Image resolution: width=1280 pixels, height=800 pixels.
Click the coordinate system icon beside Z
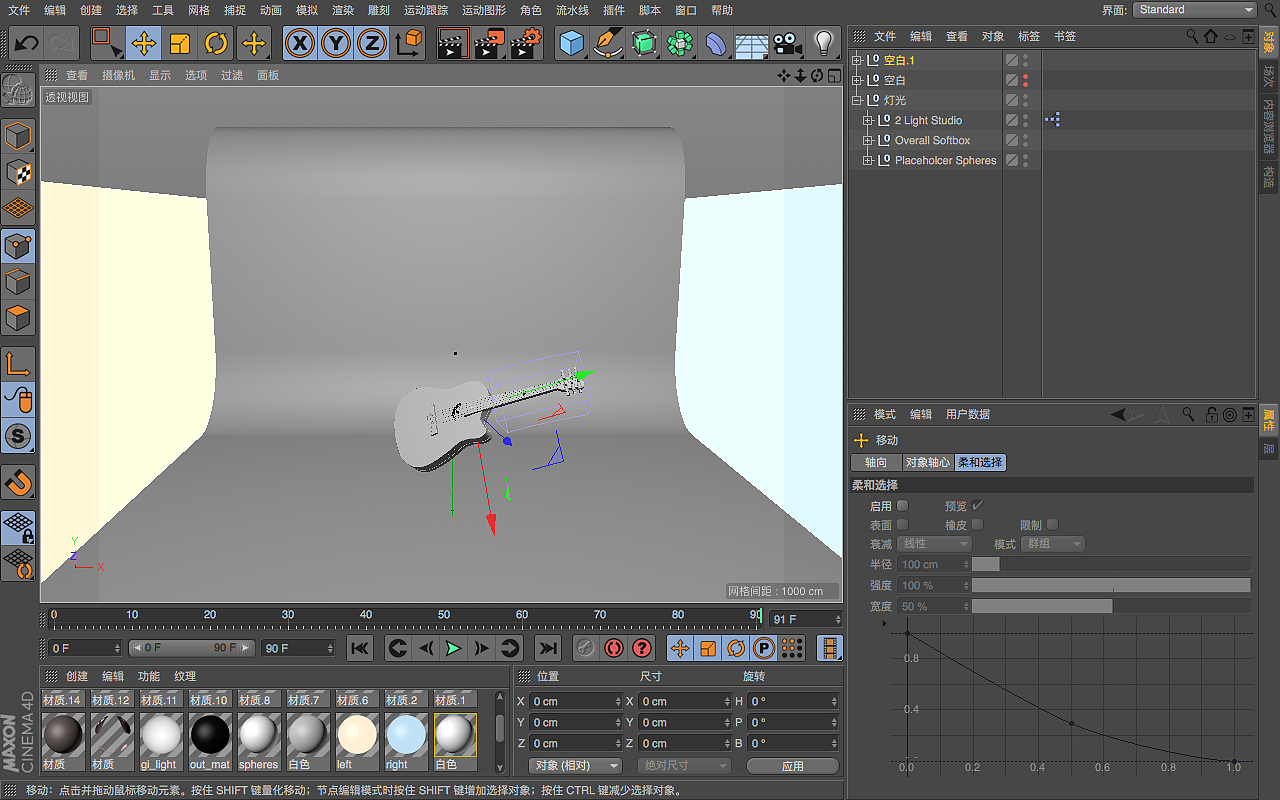click(x=410, y=43)
